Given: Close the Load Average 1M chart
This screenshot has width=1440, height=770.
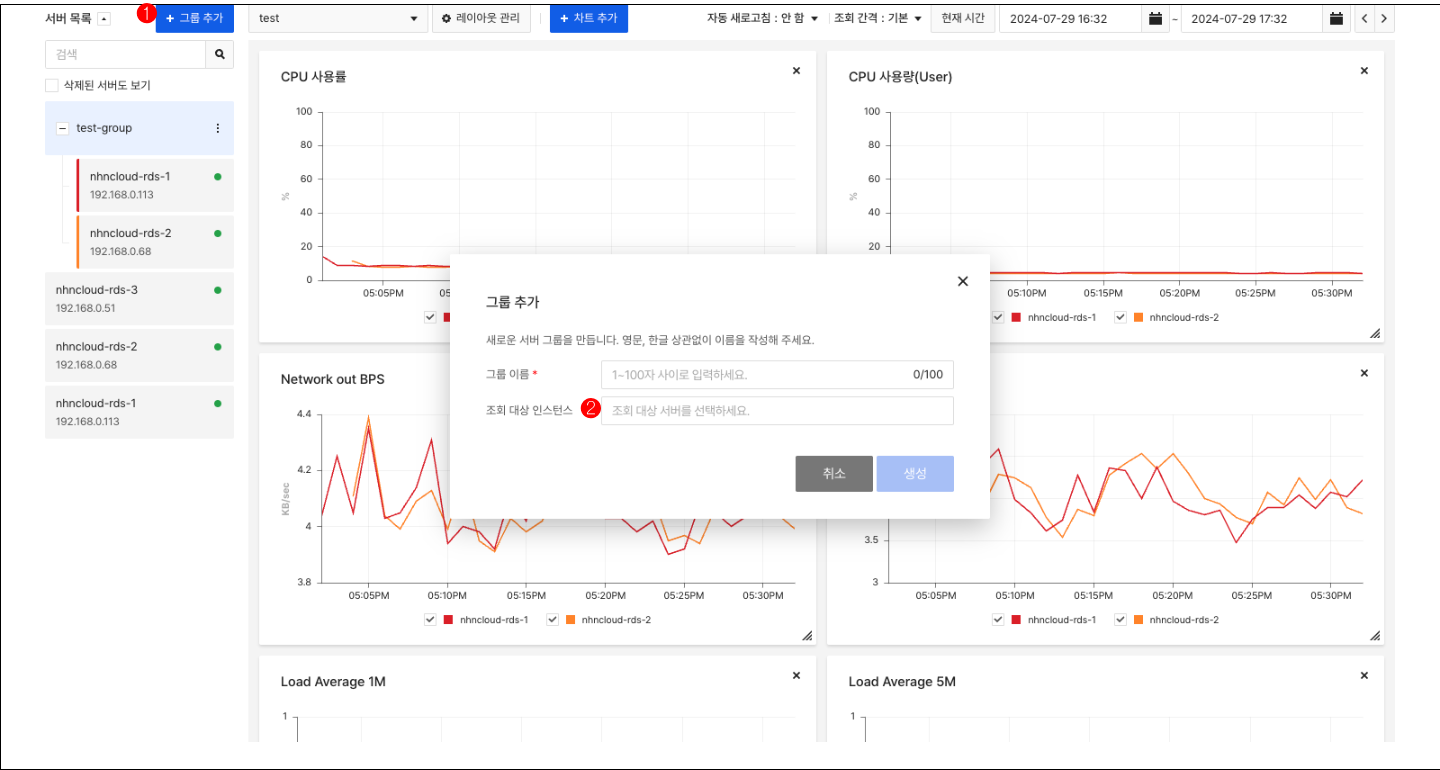Looking at the screenshot, I should click(x=796, y=675).
